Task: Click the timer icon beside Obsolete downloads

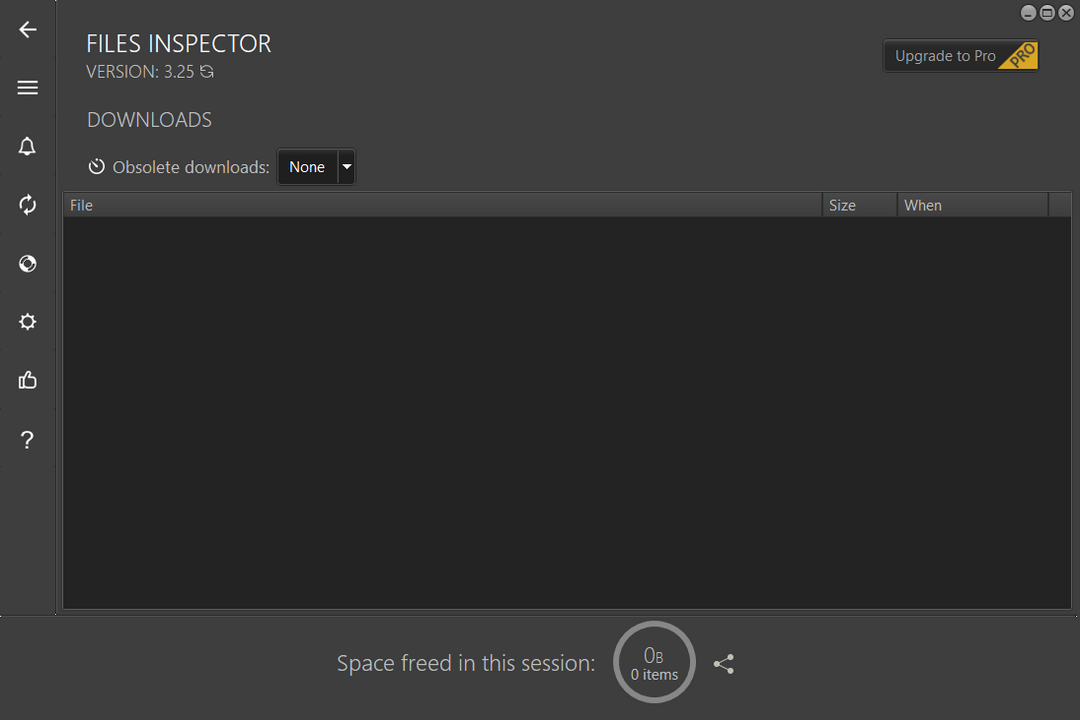Action: [x=97, y=167]
